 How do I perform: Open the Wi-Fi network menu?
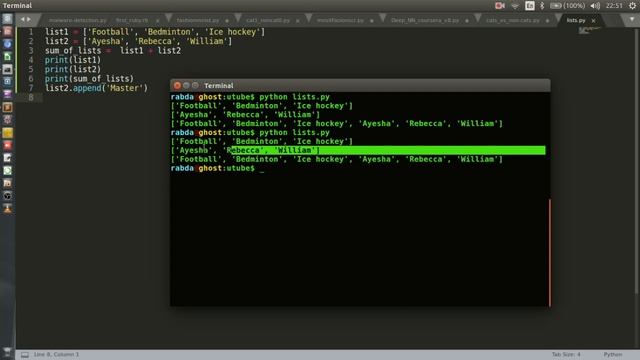click(515, 6)
